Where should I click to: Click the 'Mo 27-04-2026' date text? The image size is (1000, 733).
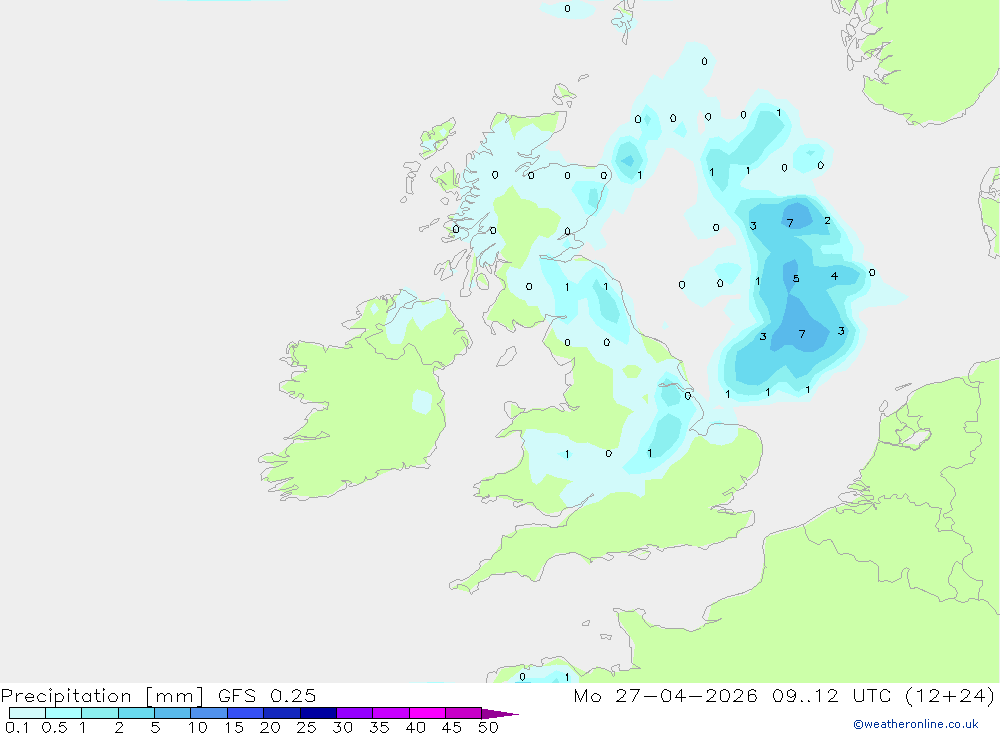coord(665,695)
